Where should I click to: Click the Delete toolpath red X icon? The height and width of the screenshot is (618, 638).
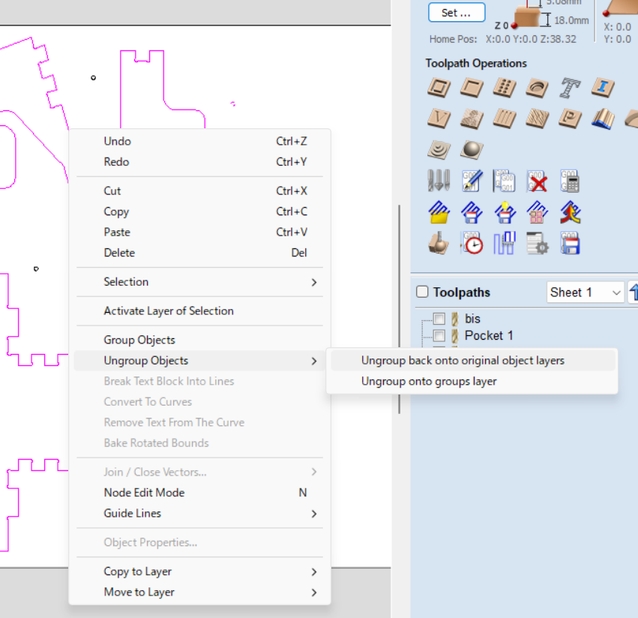537,181
